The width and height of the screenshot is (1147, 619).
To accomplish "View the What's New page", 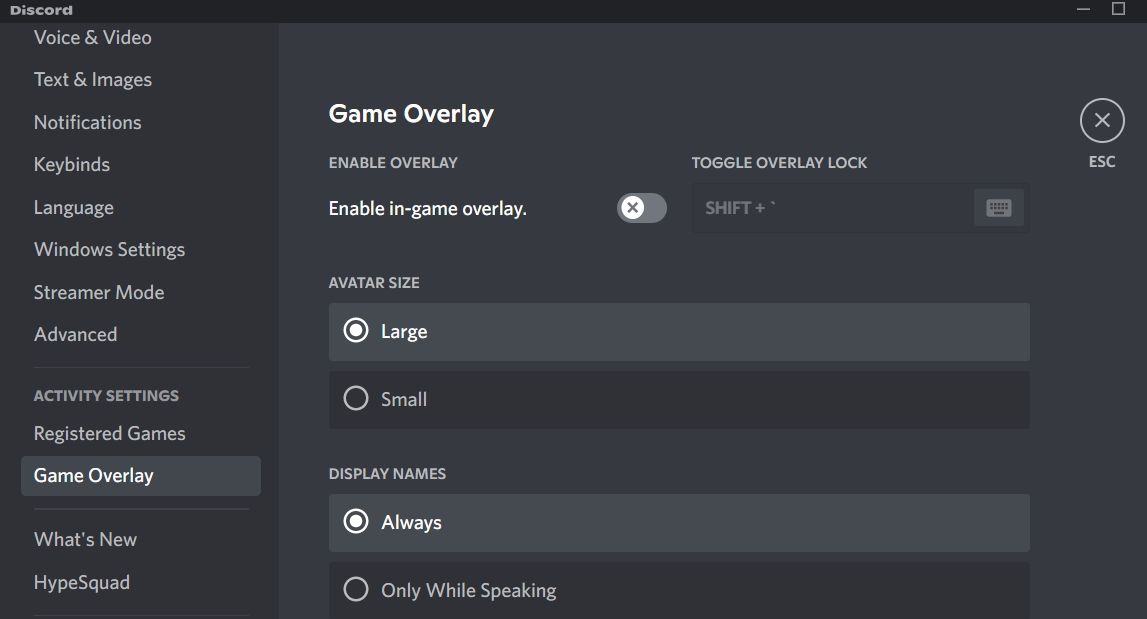I will (85, 538).
